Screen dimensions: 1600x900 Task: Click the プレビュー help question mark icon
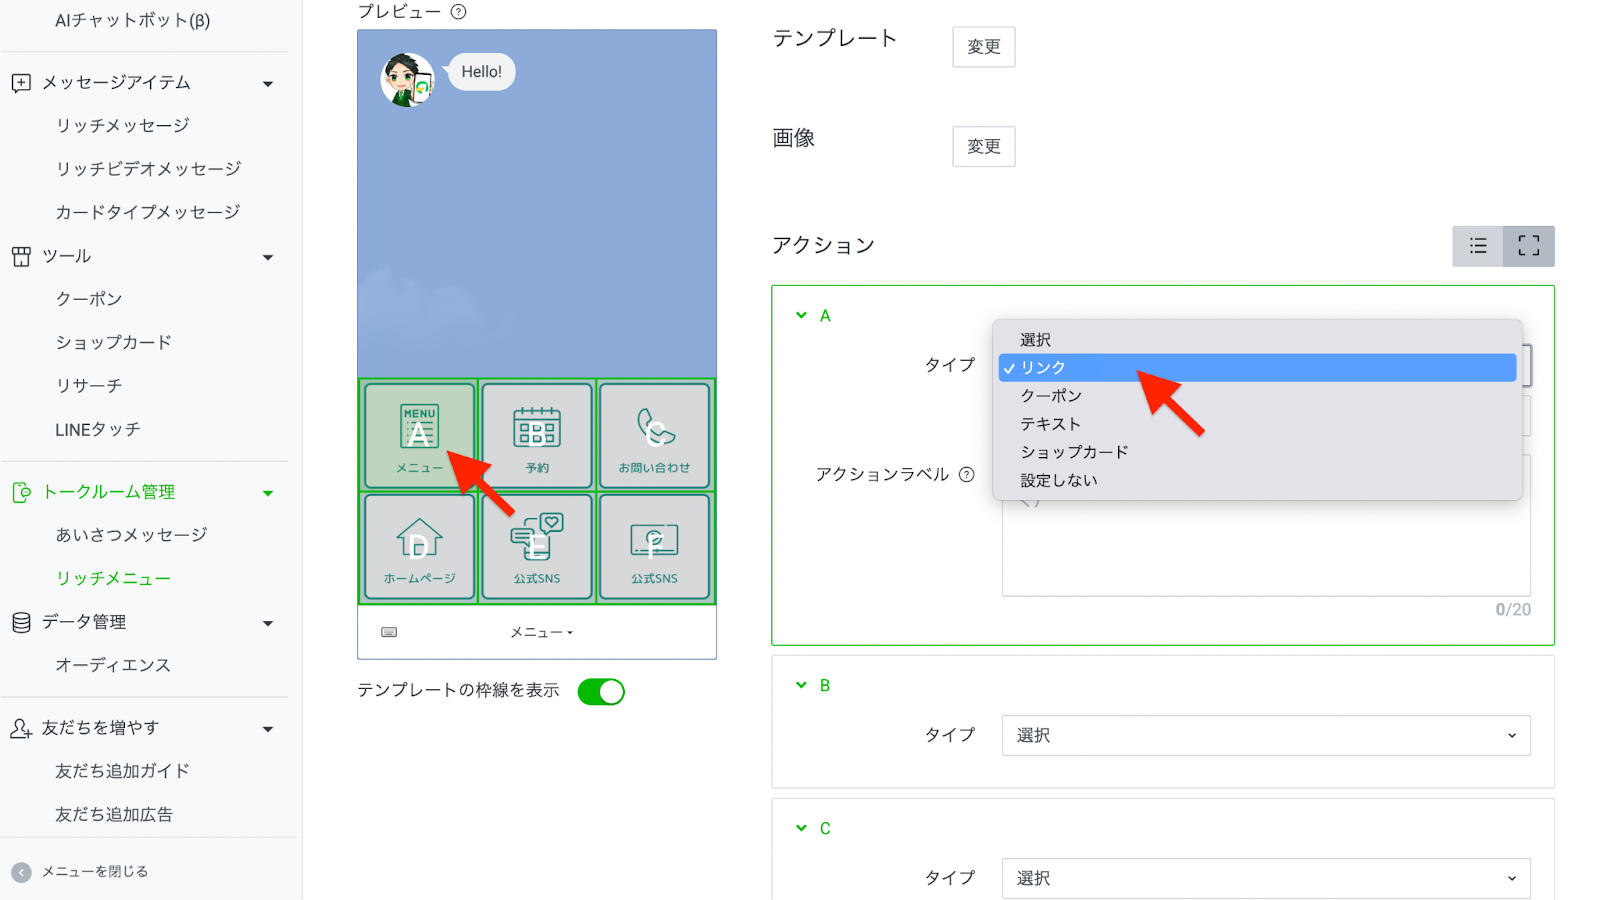pos(458,12)
